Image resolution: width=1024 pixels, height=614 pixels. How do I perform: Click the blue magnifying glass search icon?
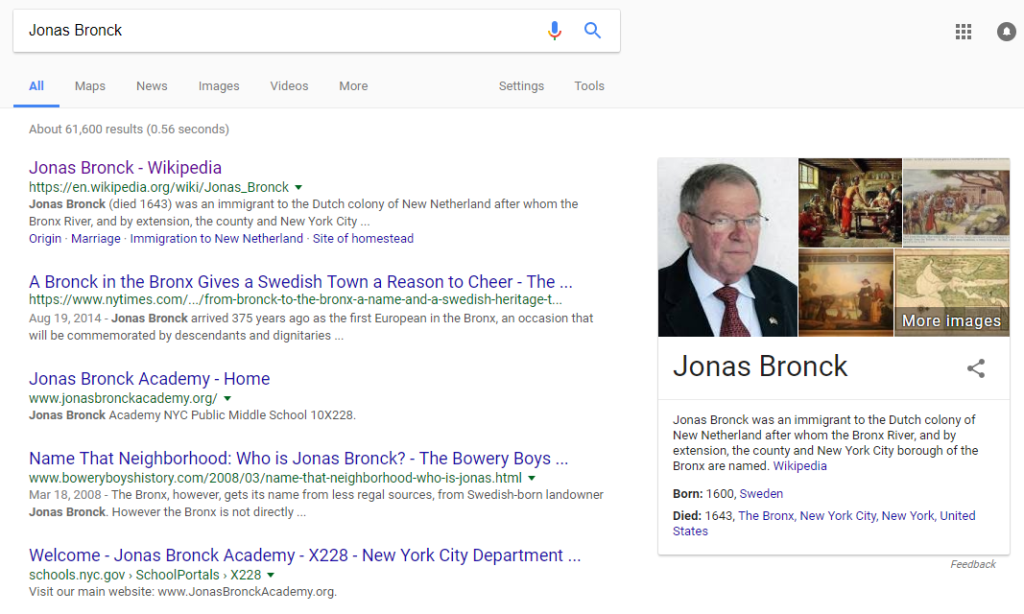(x=593, y=31)
